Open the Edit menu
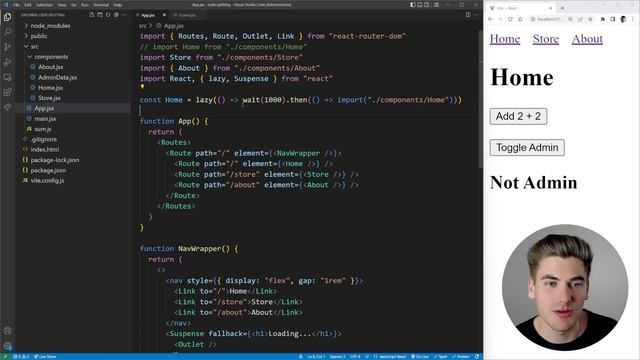640x360 pixels. tap(28, 5)
